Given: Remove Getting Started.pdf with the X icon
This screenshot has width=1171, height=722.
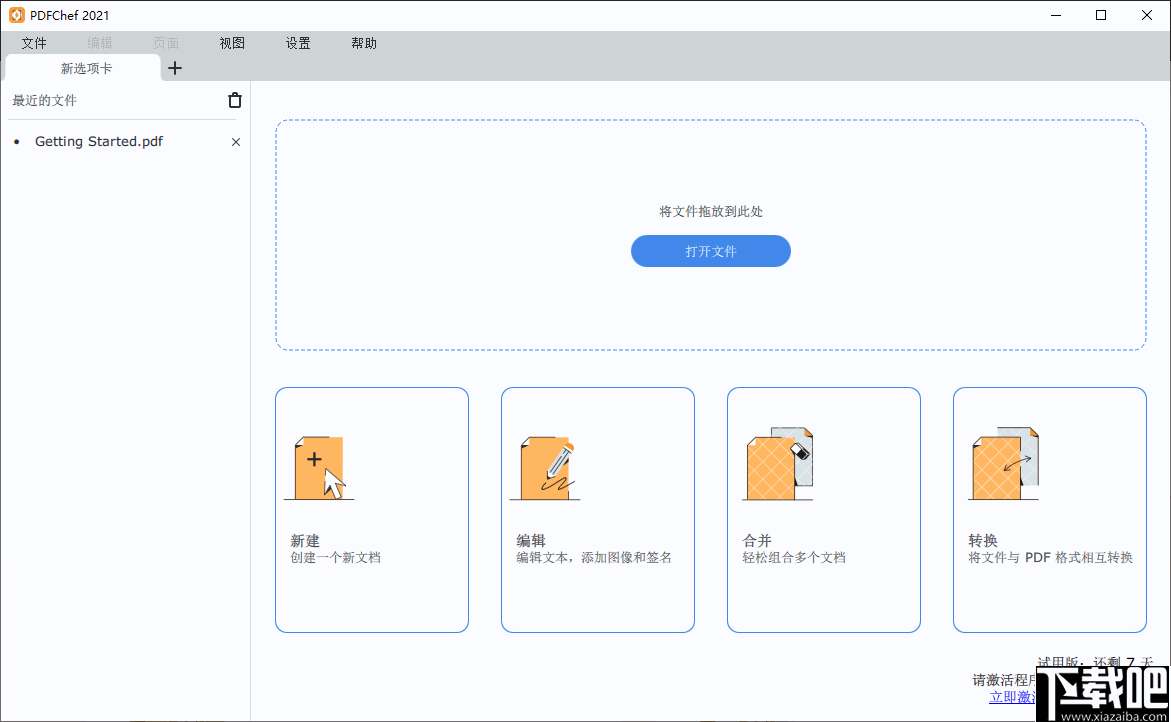Looking at the screenshot, I should pos(235,141).
